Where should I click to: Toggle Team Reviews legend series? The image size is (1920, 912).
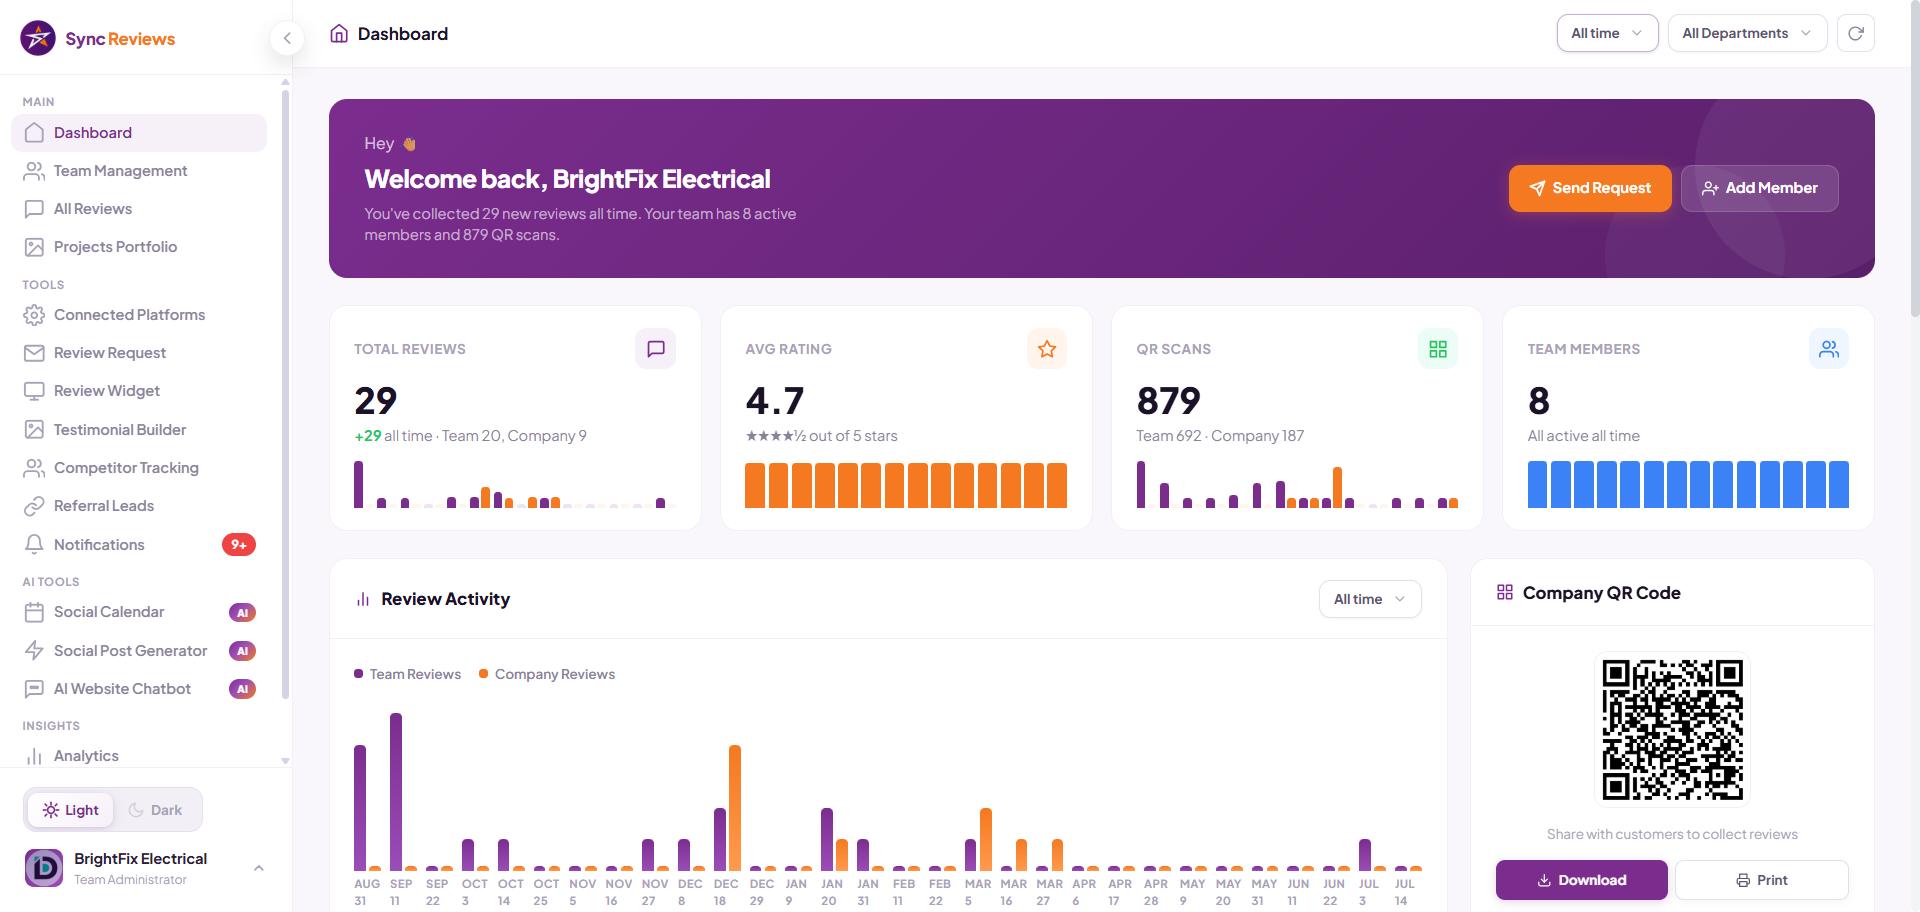tap(408, 674)
